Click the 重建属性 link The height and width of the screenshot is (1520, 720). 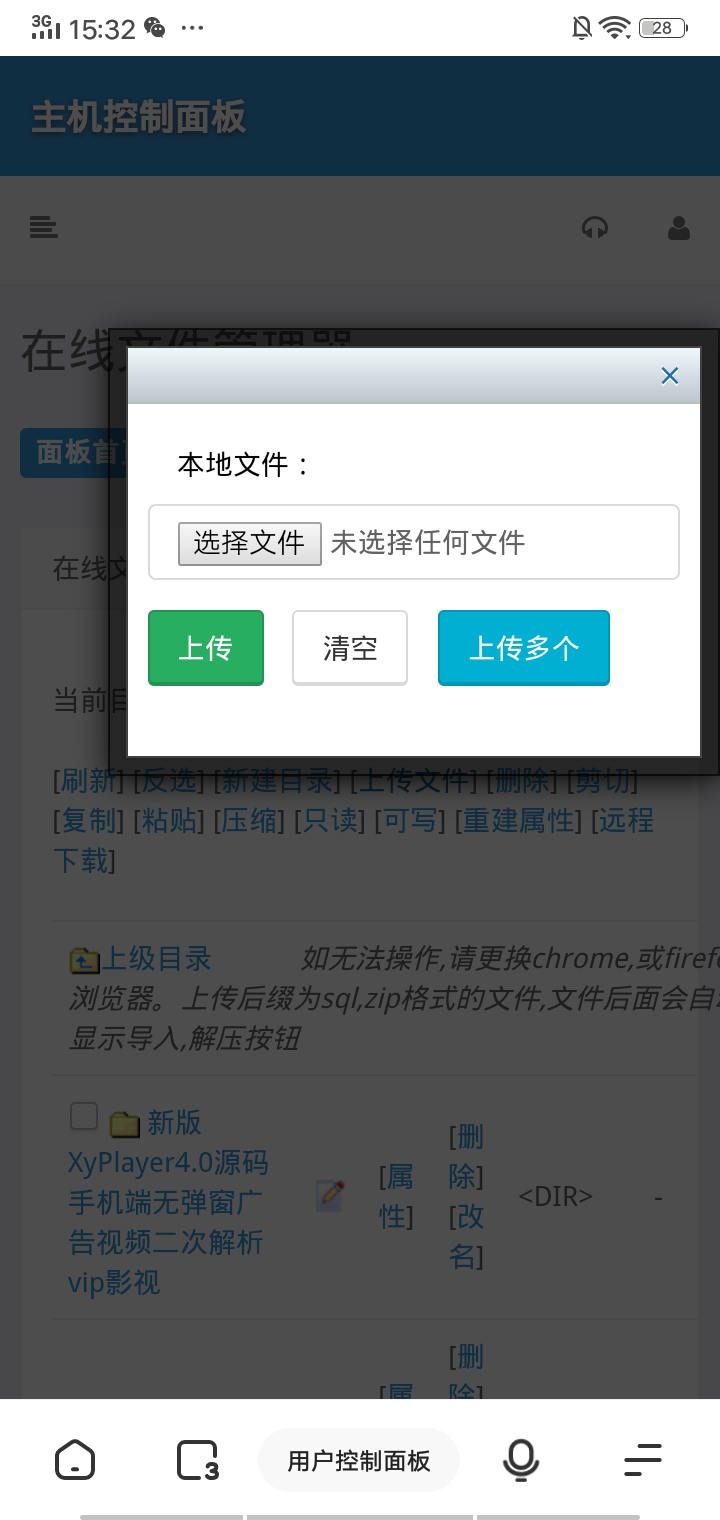(520, 820)
